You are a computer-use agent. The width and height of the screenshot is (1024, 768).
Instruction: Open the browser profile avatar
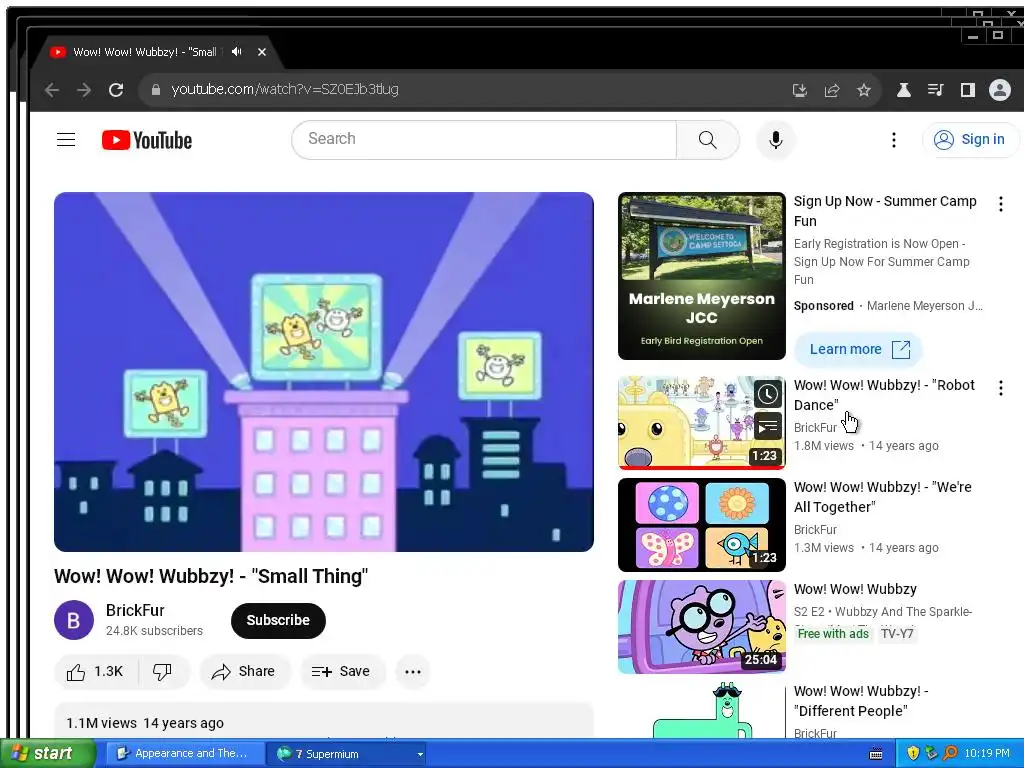(999, 90)
